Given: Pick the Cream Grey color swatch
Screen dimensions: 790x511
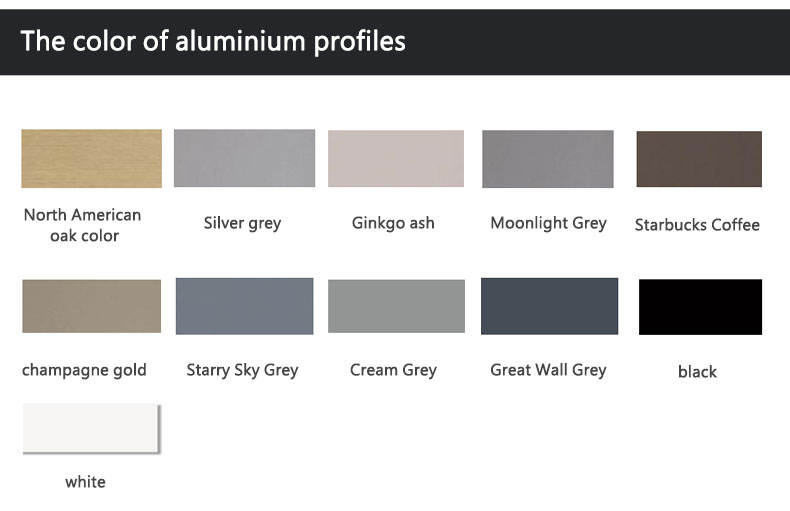Looking at the screenshot, I should 396,306.
